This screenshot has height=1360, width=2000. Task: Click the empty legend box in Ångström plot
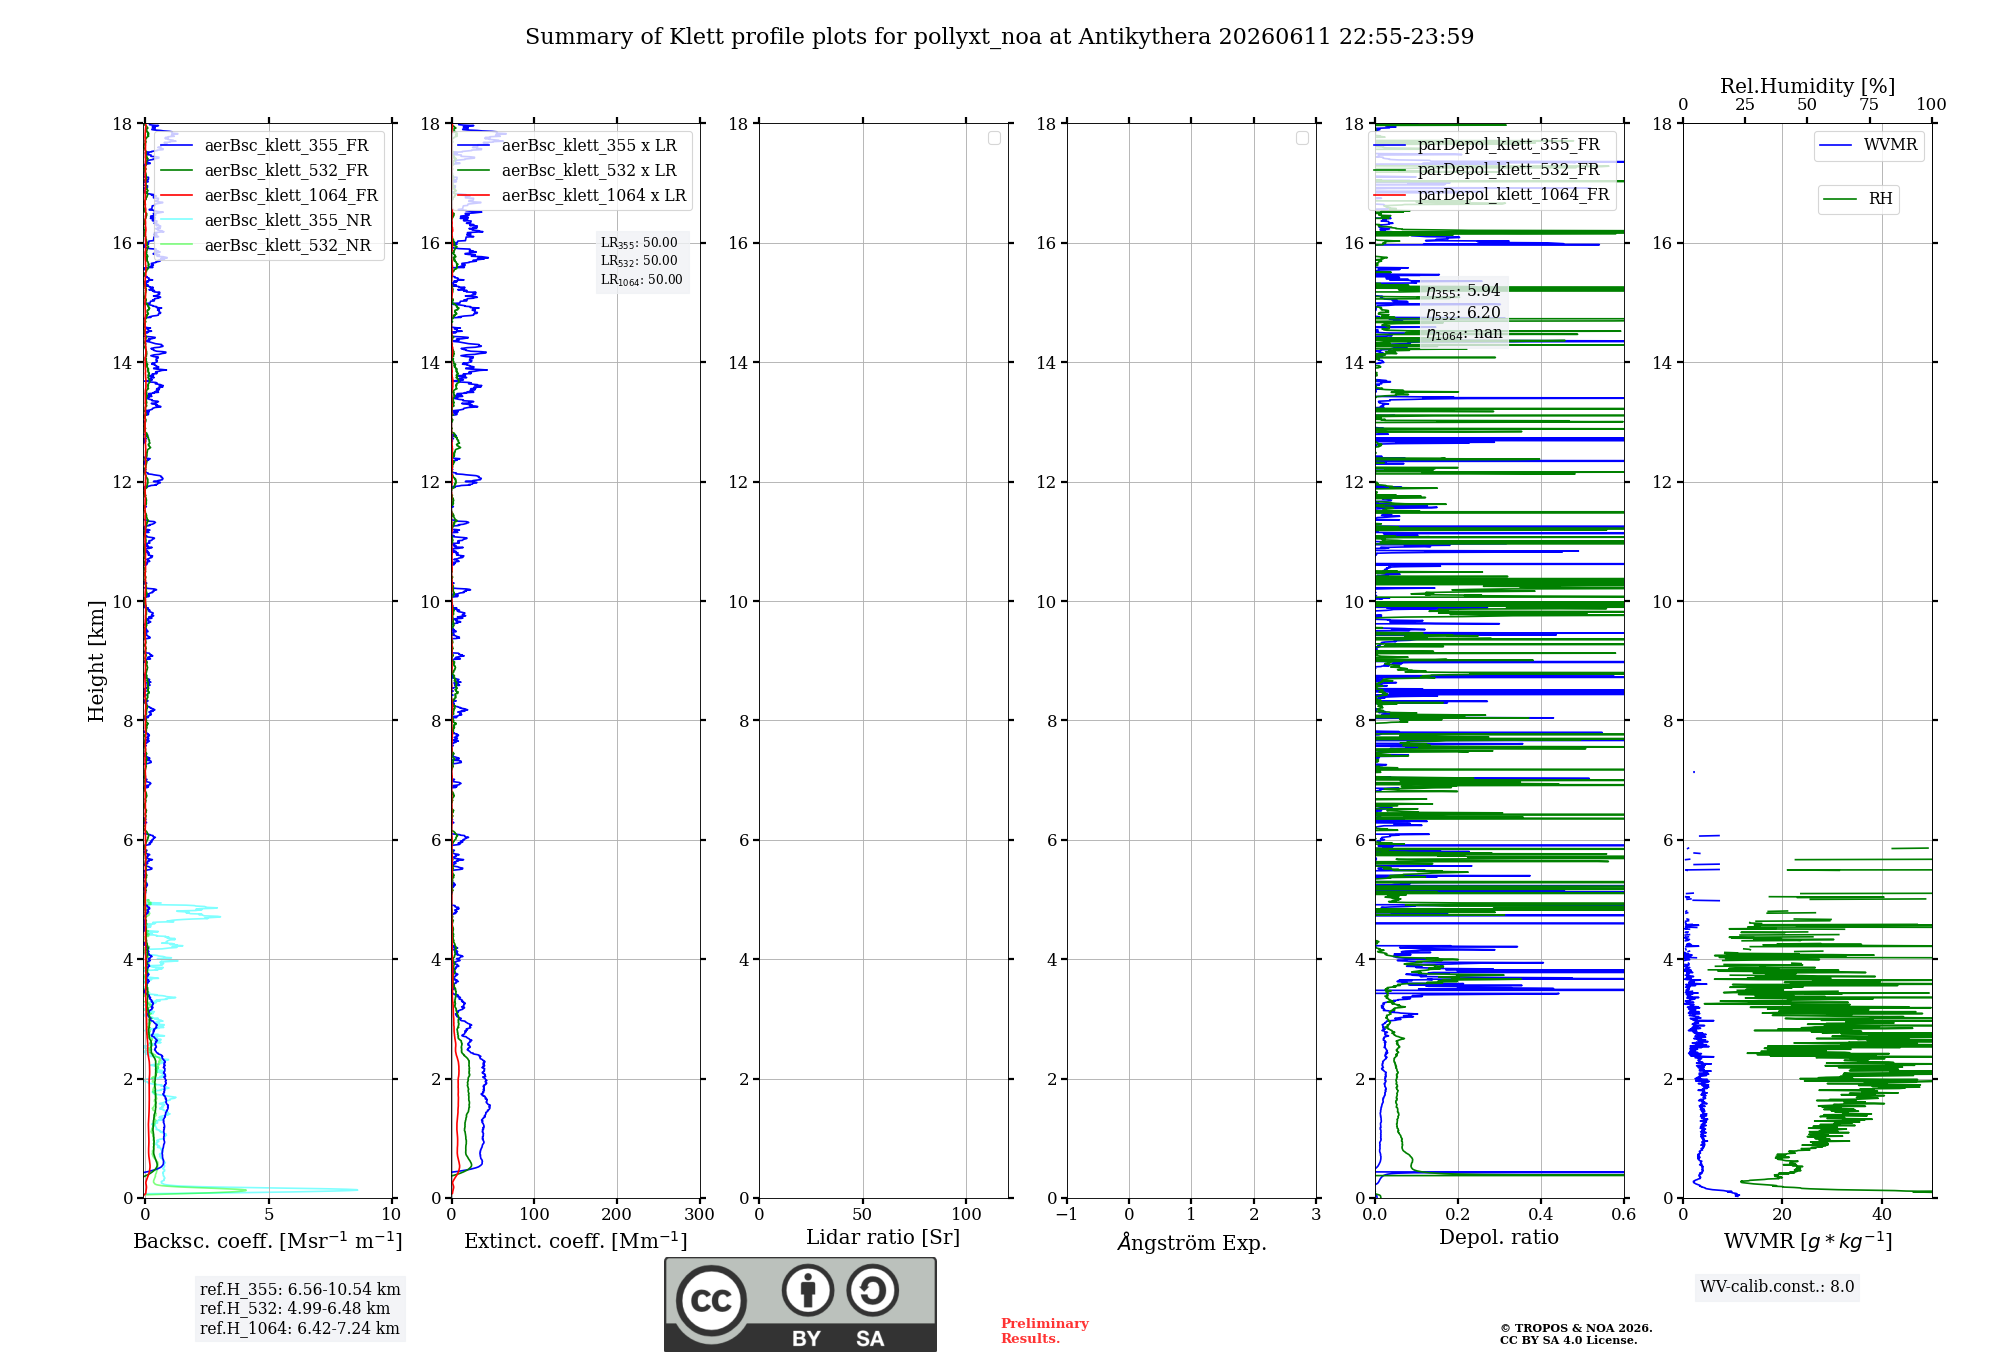1302,138
